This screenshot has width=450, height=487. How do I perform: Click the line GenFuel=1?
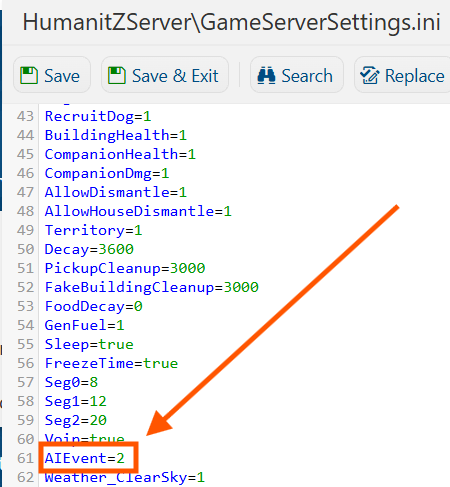coord(84,325)
